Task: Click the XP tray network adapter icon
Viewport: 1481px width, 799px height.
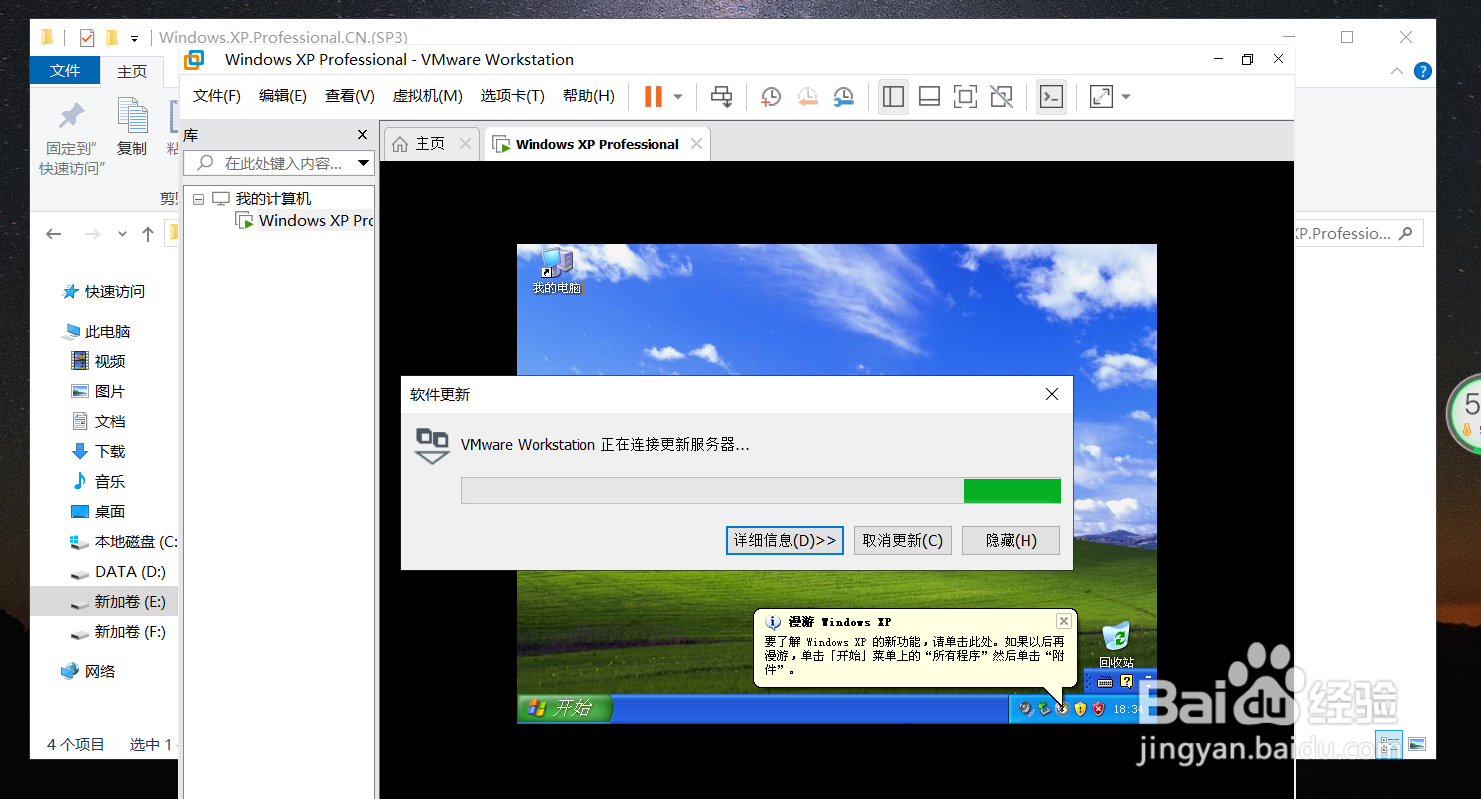Action: coord(1043,709)
